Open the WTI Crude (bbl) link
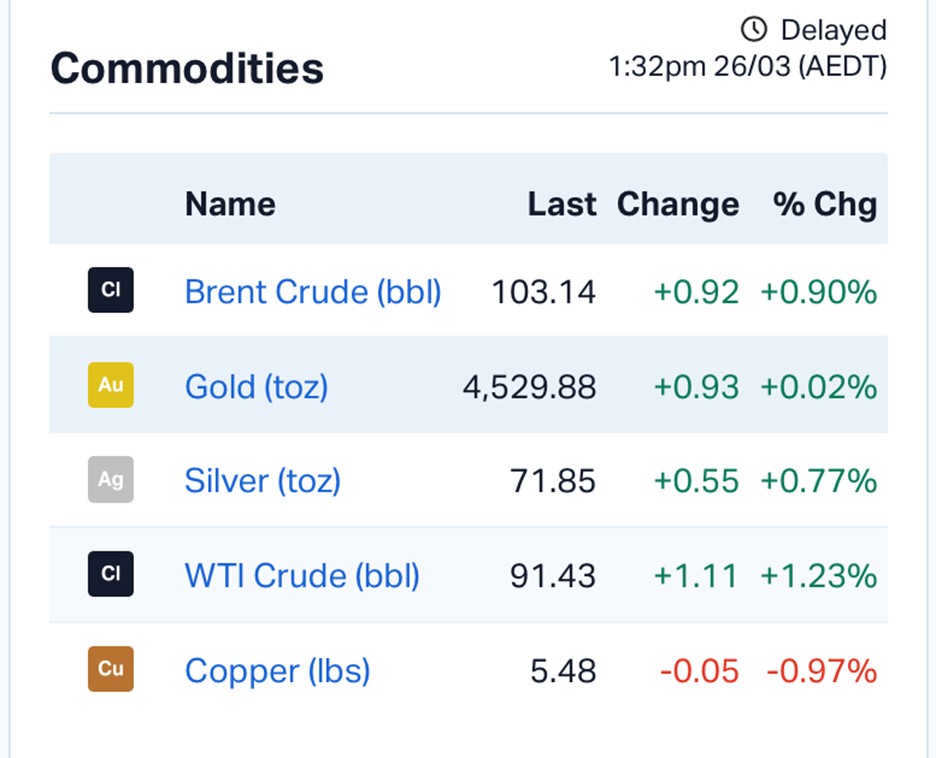 tap(302, 576)
